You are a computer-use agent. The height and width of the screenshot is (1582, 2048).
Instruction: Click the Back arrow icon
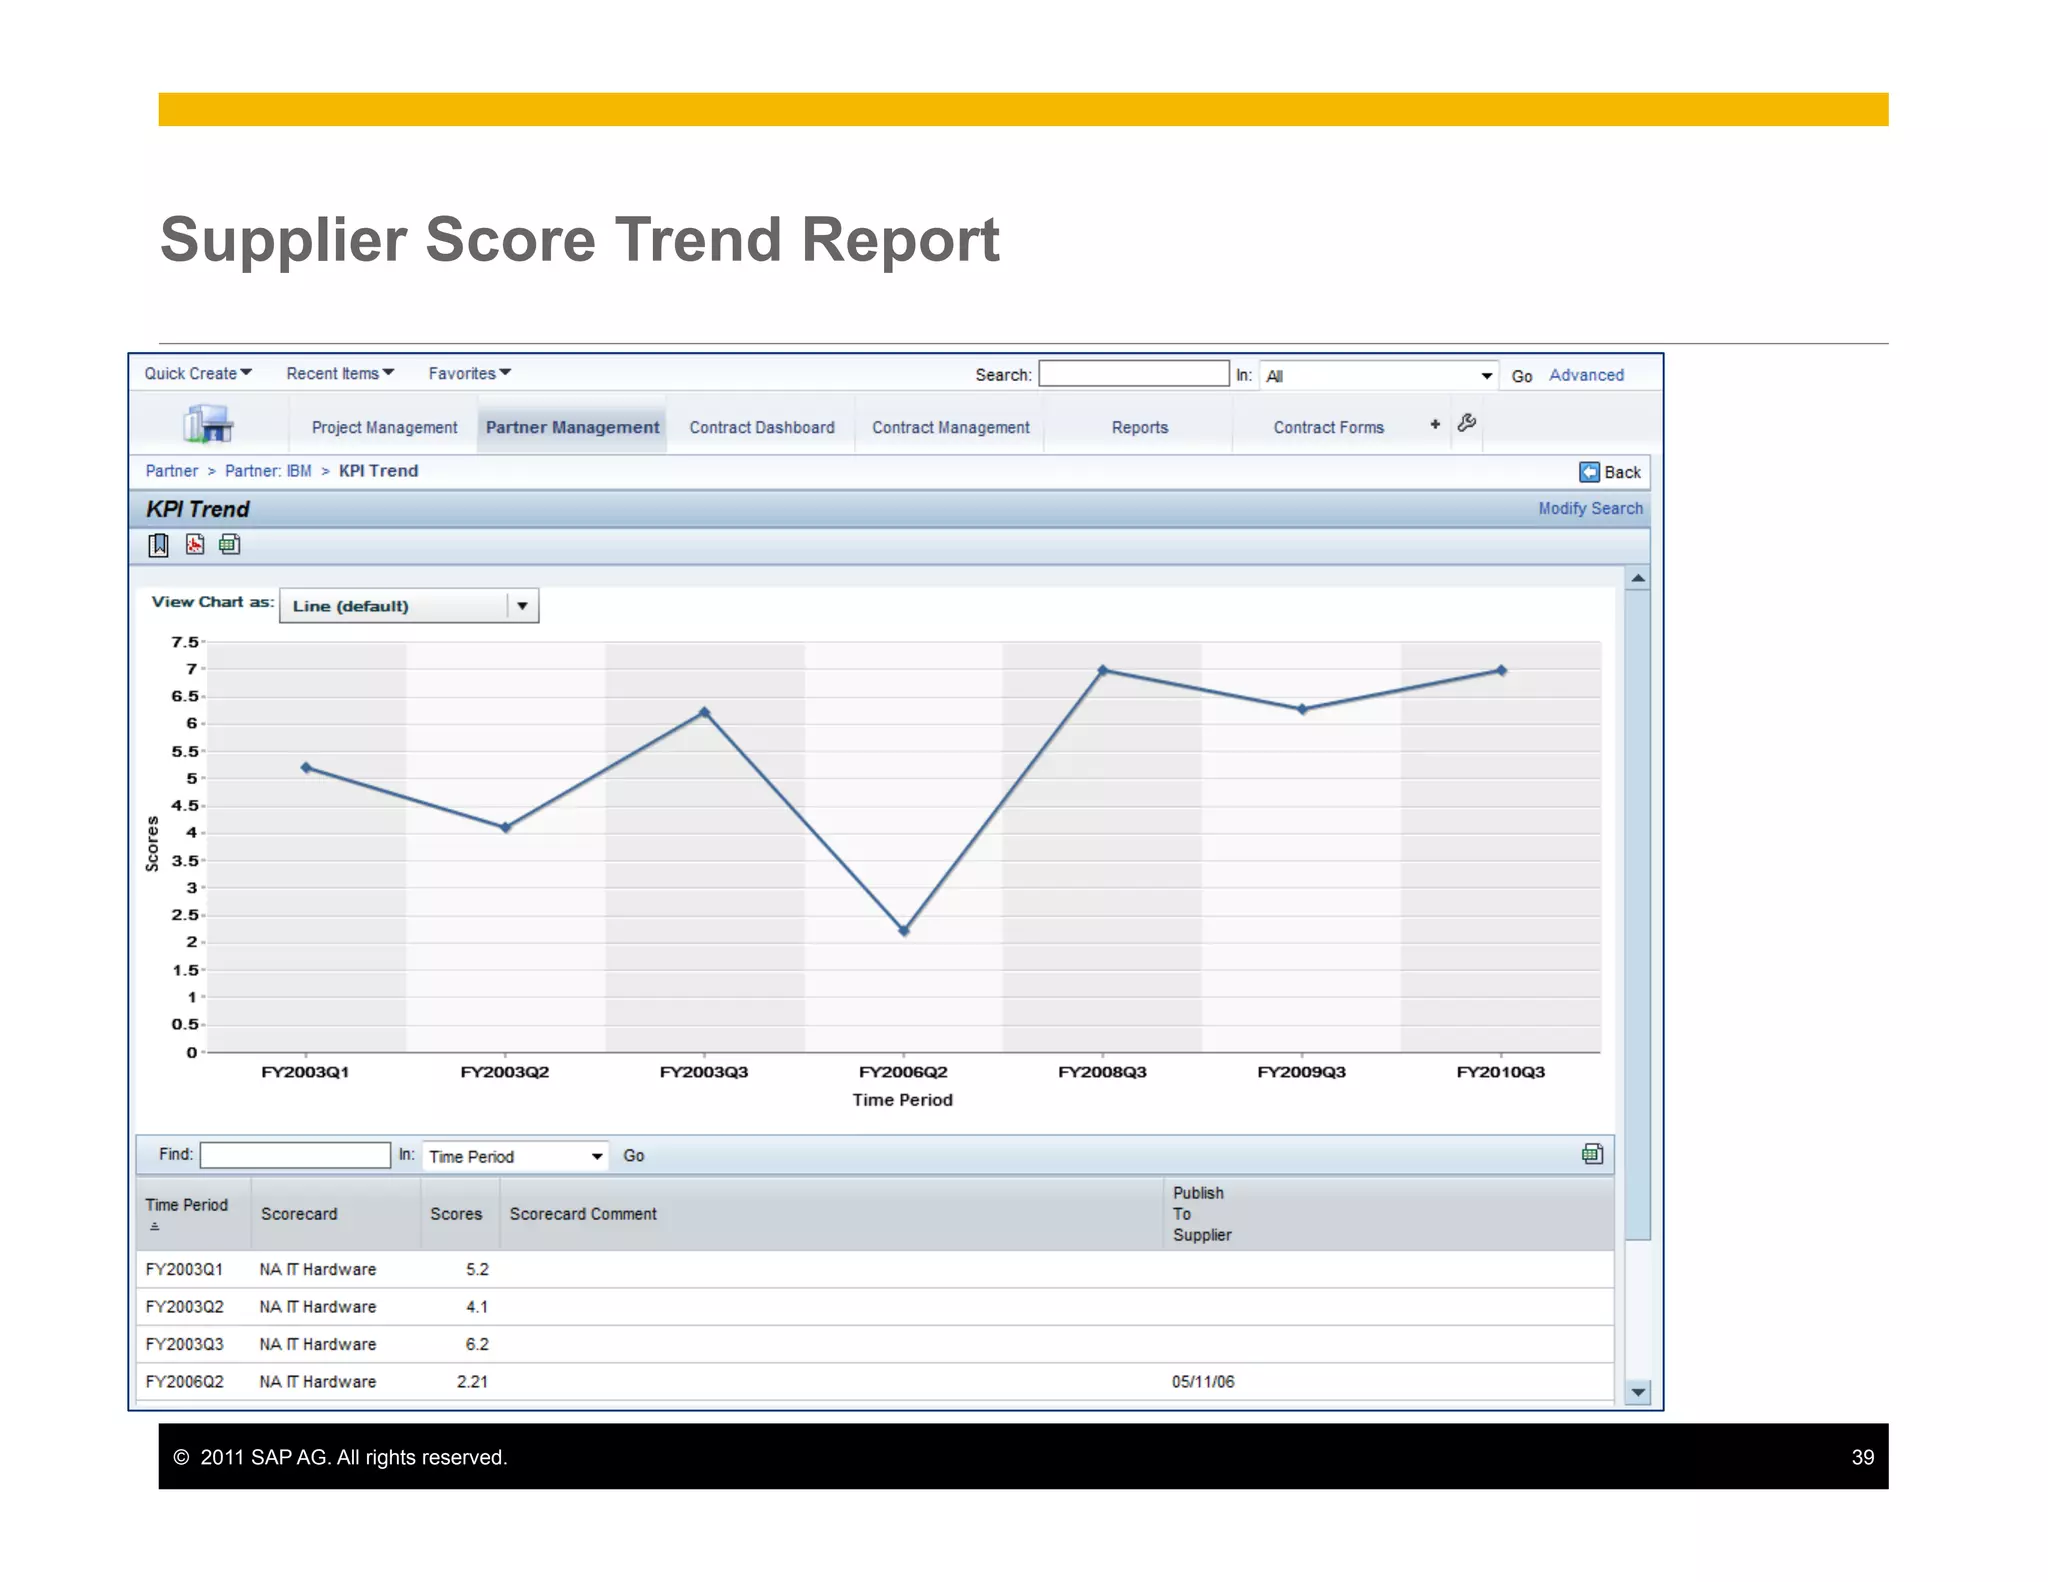(1589, 472)
